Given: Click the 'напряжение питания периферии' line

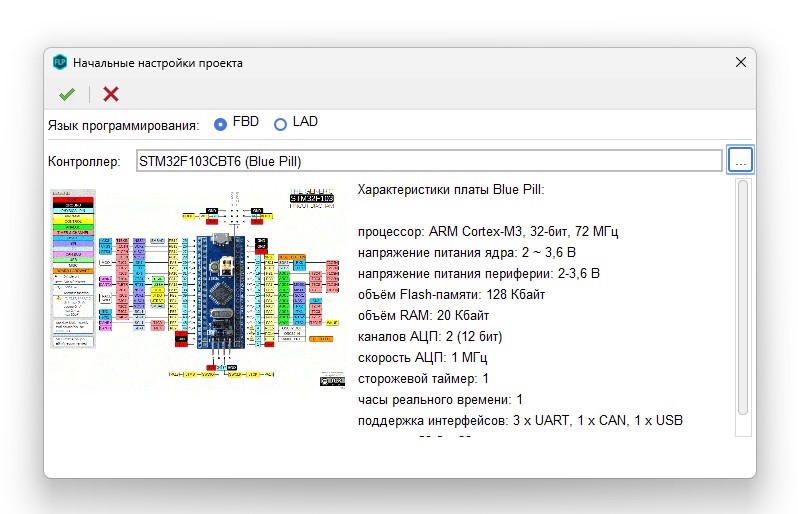Looking at the screenshot, I should pos(478,274).
